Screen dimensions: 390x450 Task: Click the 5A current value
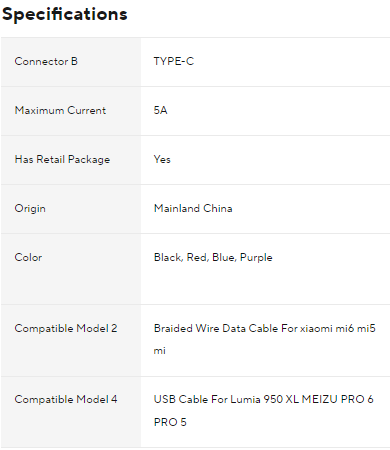click(160, 110)
